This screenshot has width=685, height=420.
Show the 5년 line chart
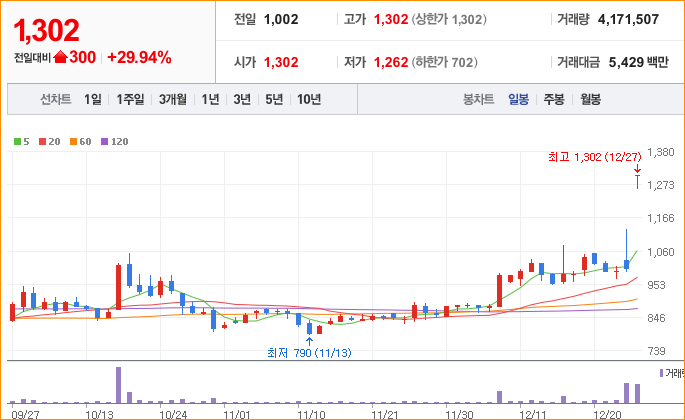point(274,99)
